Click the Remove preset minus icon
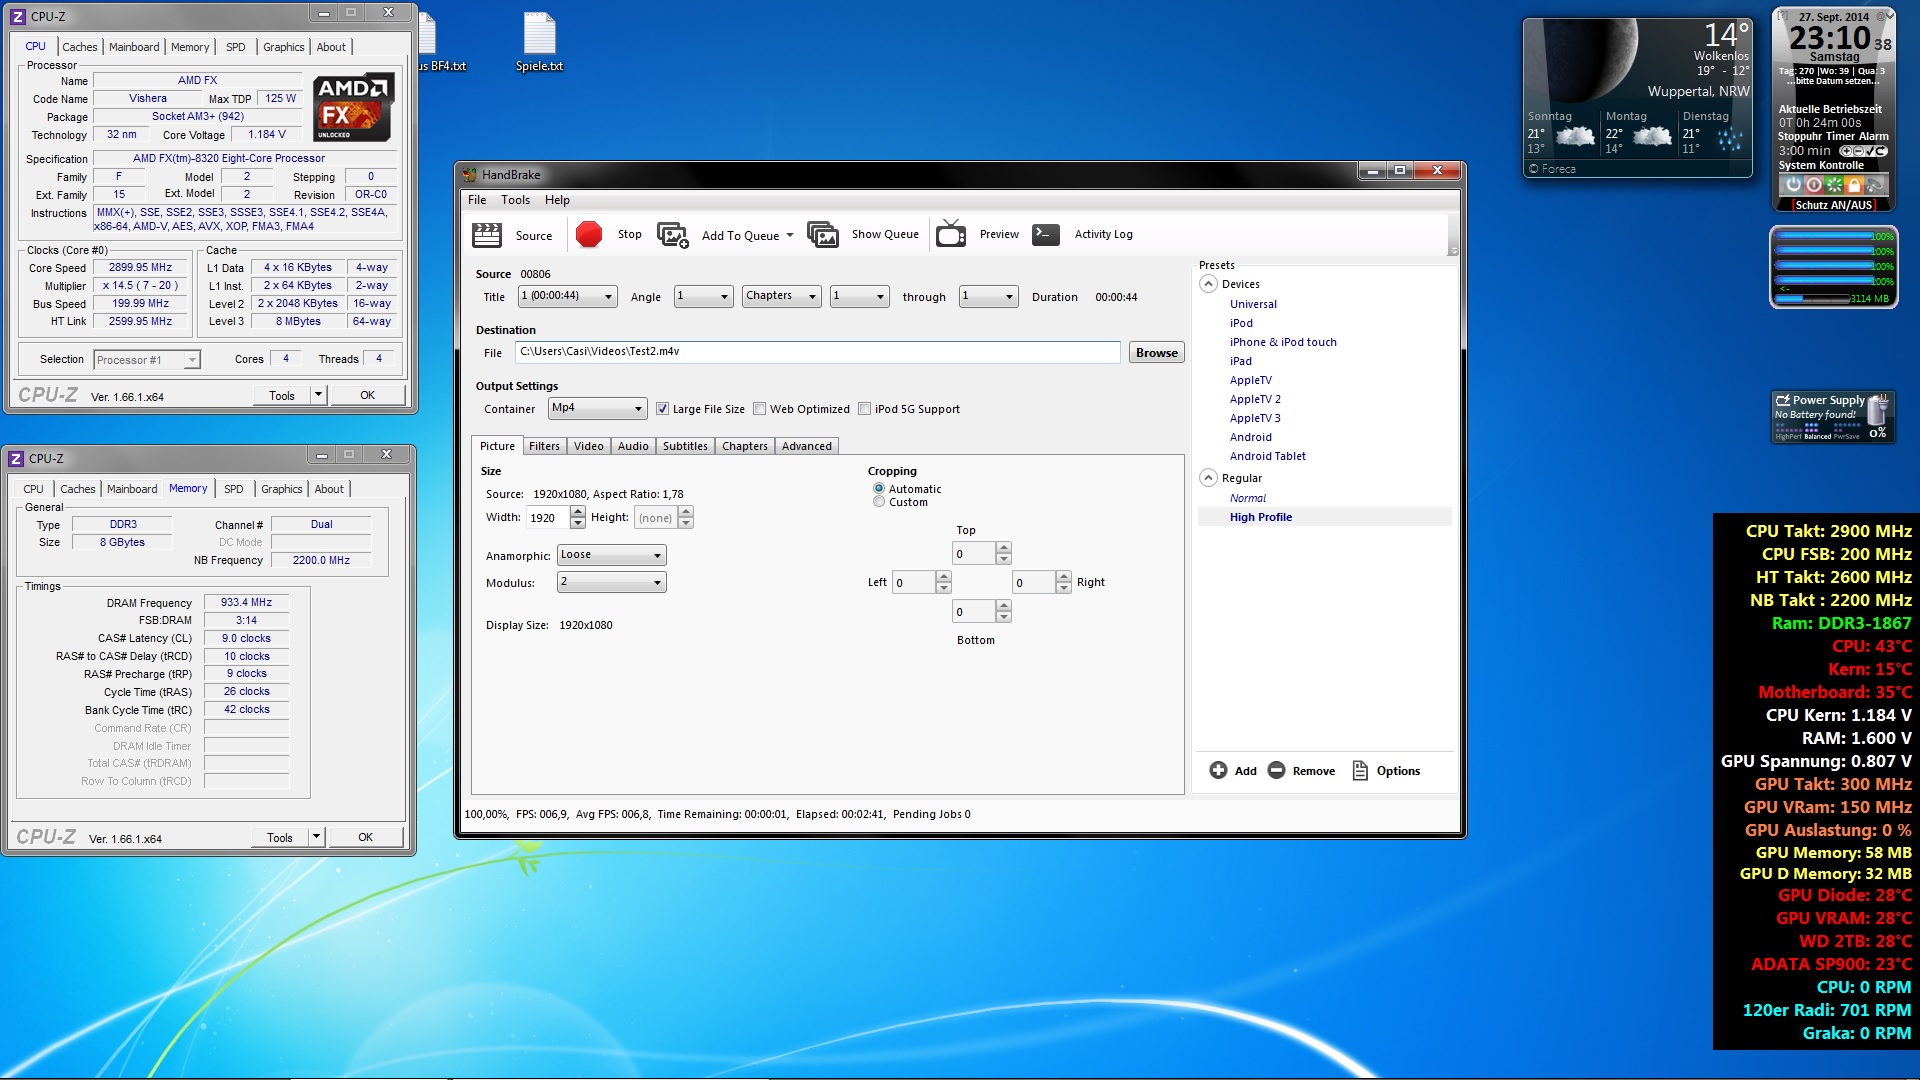Image resolution: width=1920 pixels, height=1080 pixels. point(1276,770)
